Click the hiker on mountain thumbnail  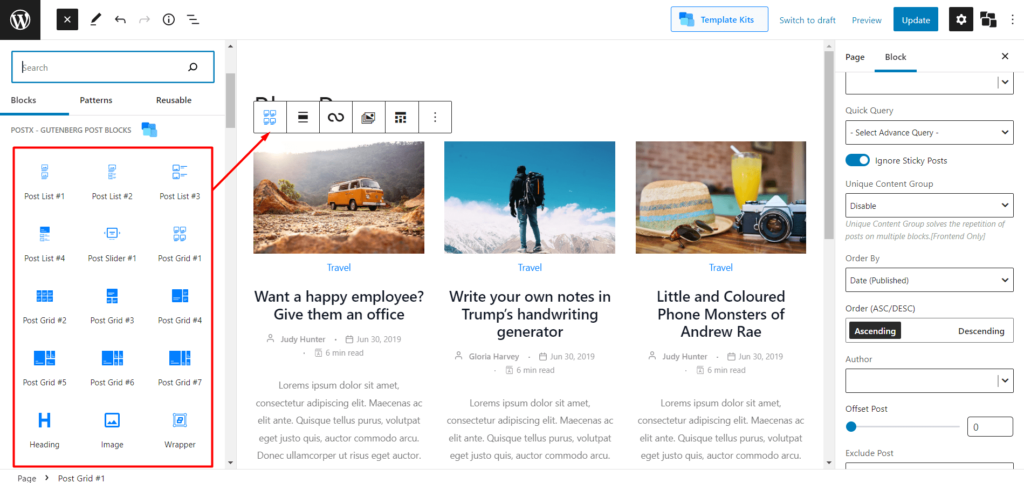point(530,197)
